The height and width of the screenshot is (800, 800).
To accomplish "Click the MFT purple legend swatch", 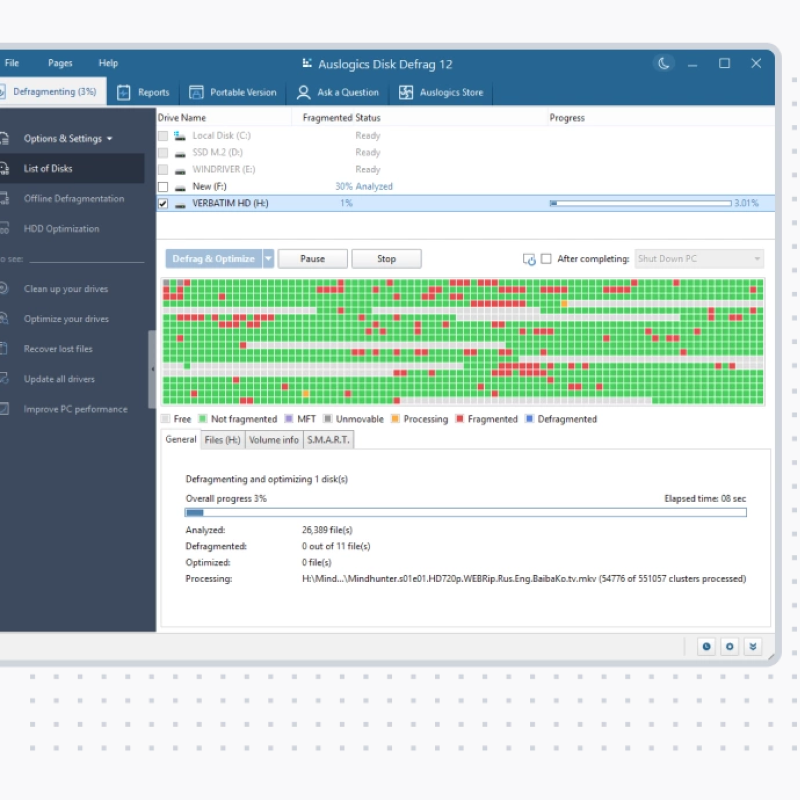I will coord(289,419).
